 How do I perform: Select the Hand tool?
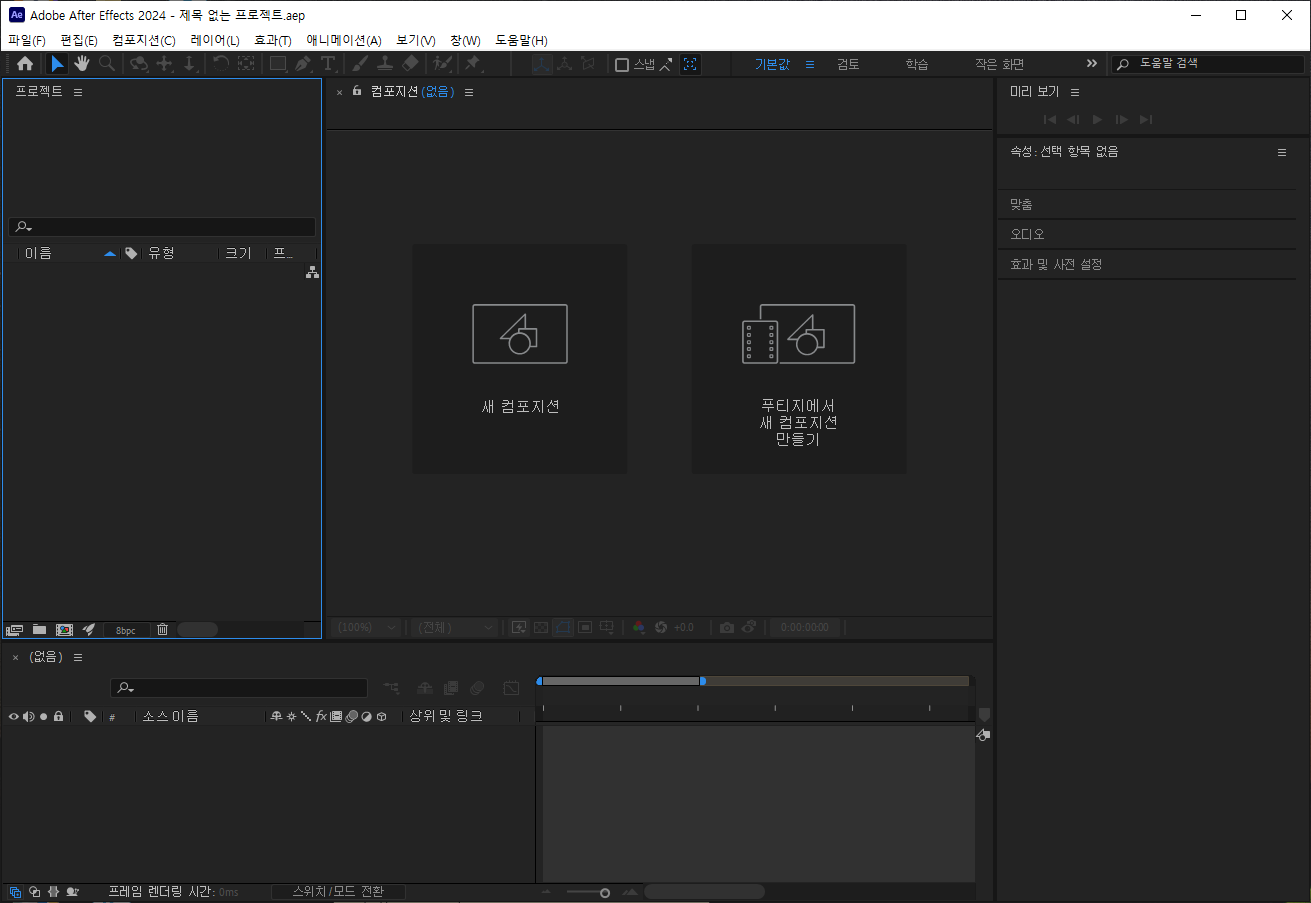(x=81, y=64)
